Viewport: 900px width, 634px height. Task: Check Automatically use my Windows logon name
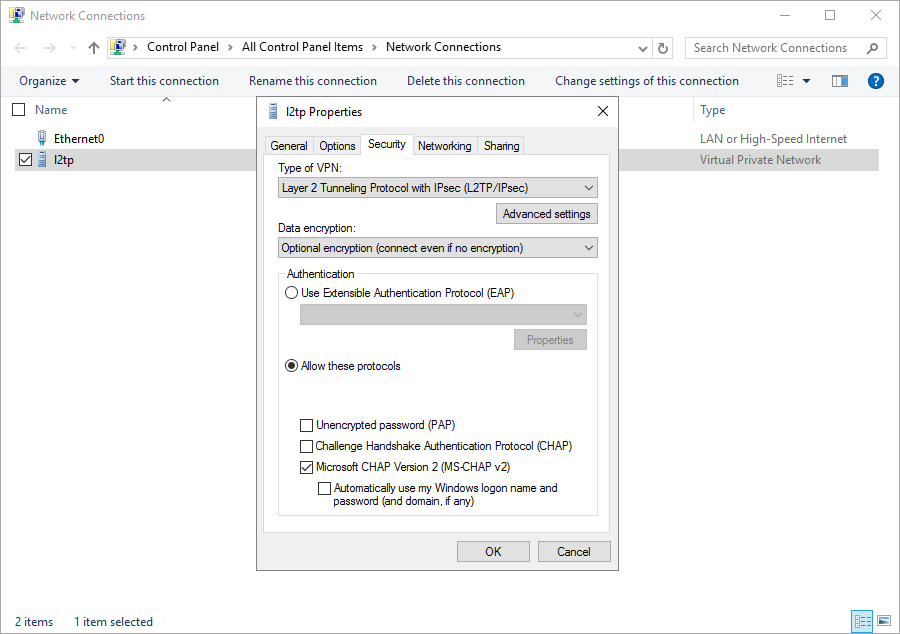(324, 488)
